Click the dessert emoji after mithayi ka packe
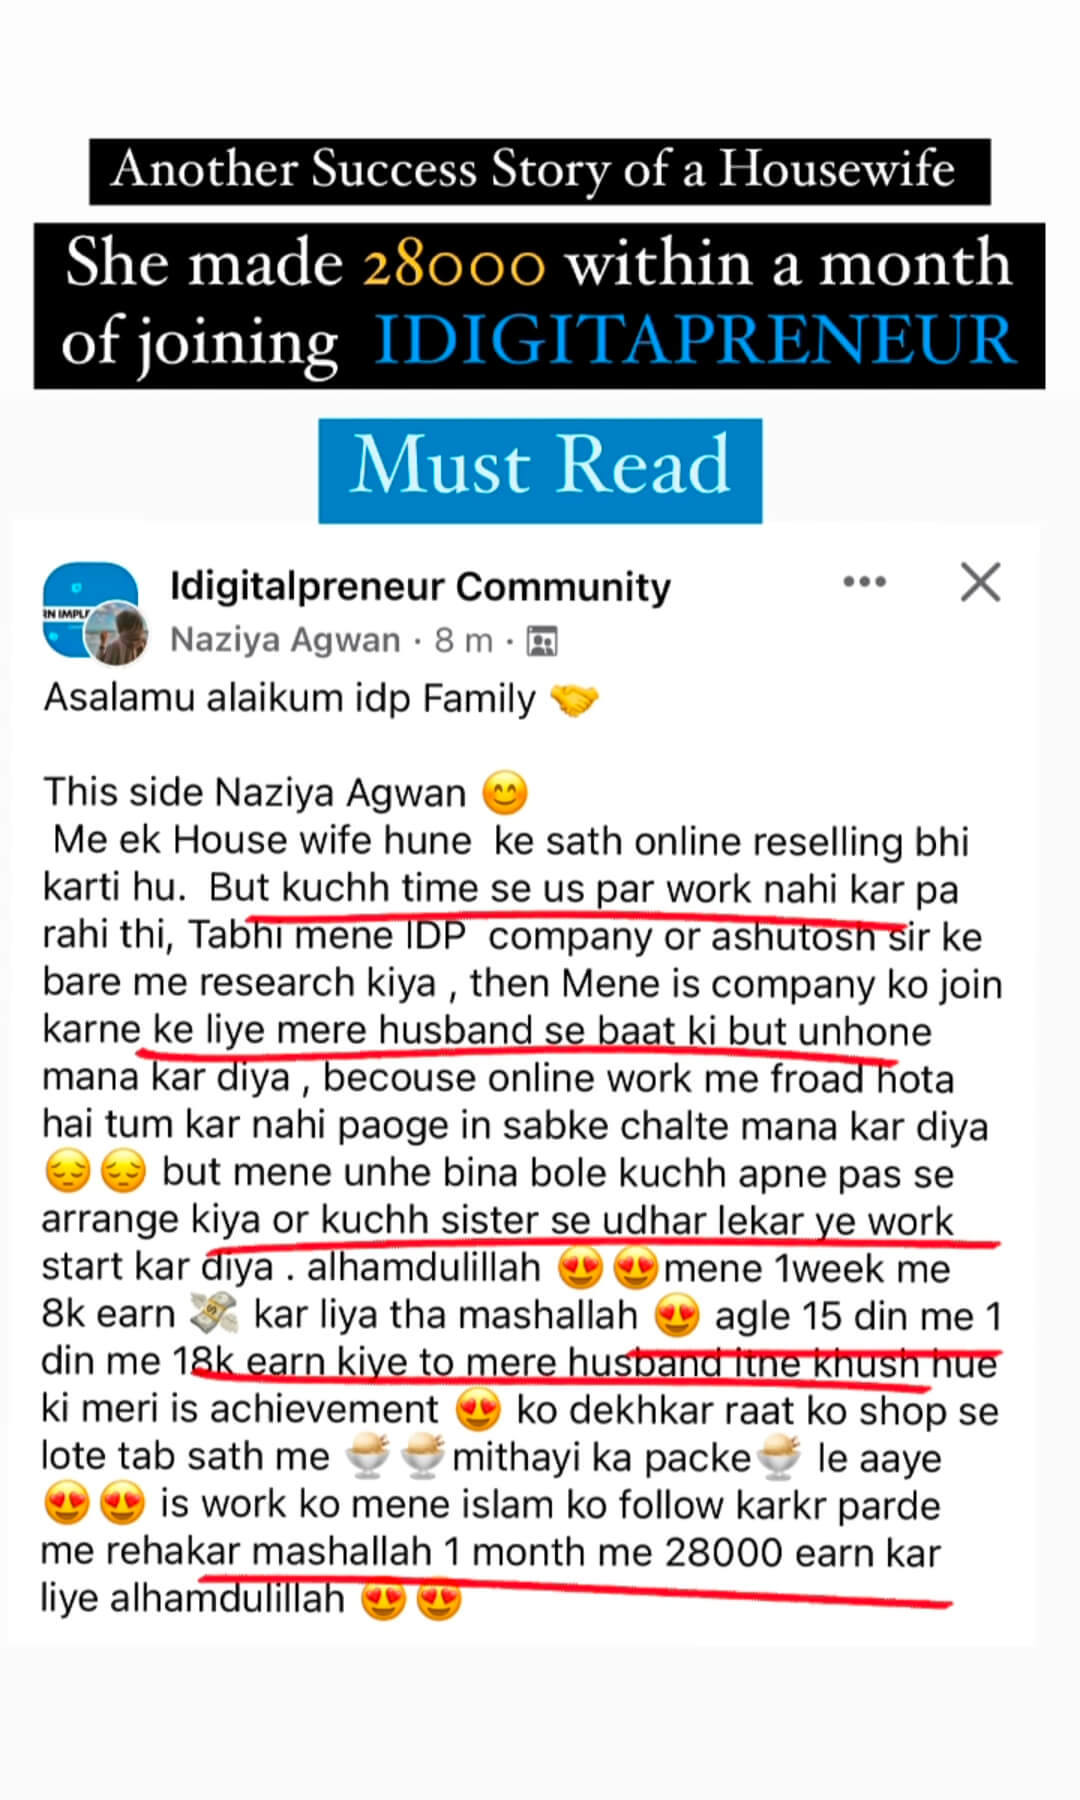This screenshot has height=1800, width=1080. (779, 1458)
